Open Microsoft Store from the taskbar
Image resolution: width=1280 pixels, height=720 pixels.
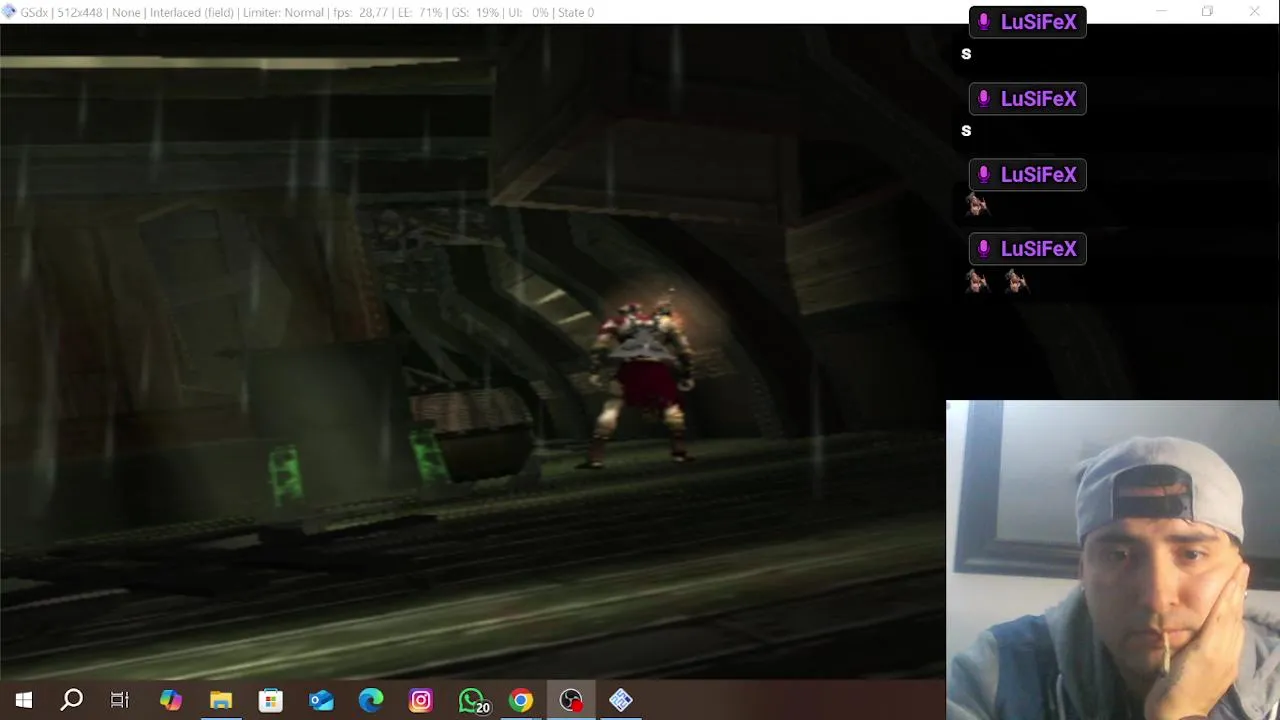[271, 700]
